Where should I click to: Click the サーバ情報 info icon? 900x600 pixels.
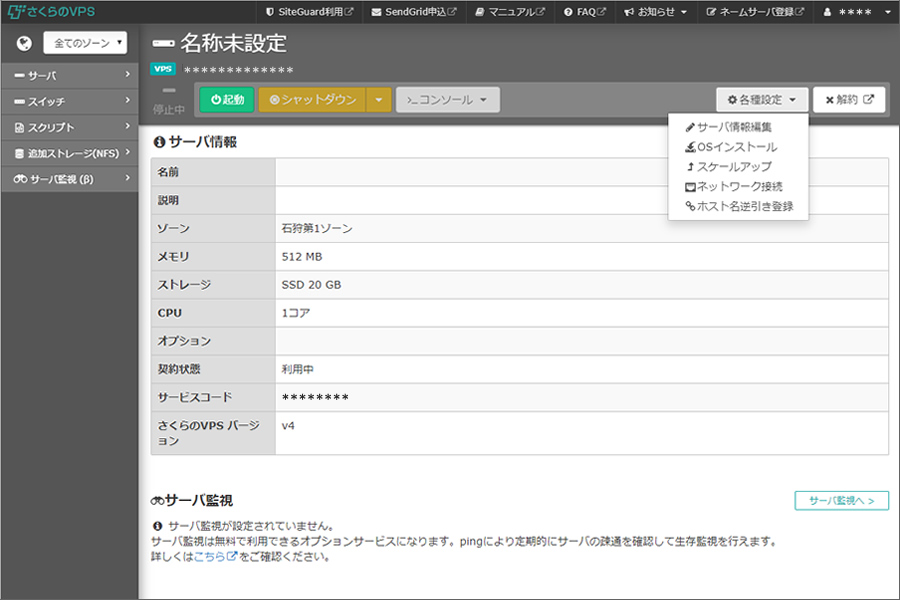(x=160, y=142)
